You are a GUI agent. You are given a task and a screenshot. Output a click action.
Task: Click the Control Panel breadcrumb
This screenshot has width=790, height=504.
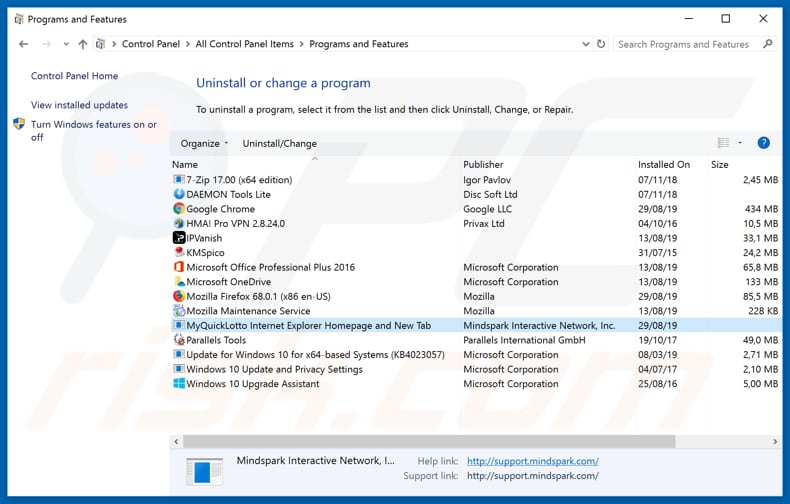[x=151, y=44]
